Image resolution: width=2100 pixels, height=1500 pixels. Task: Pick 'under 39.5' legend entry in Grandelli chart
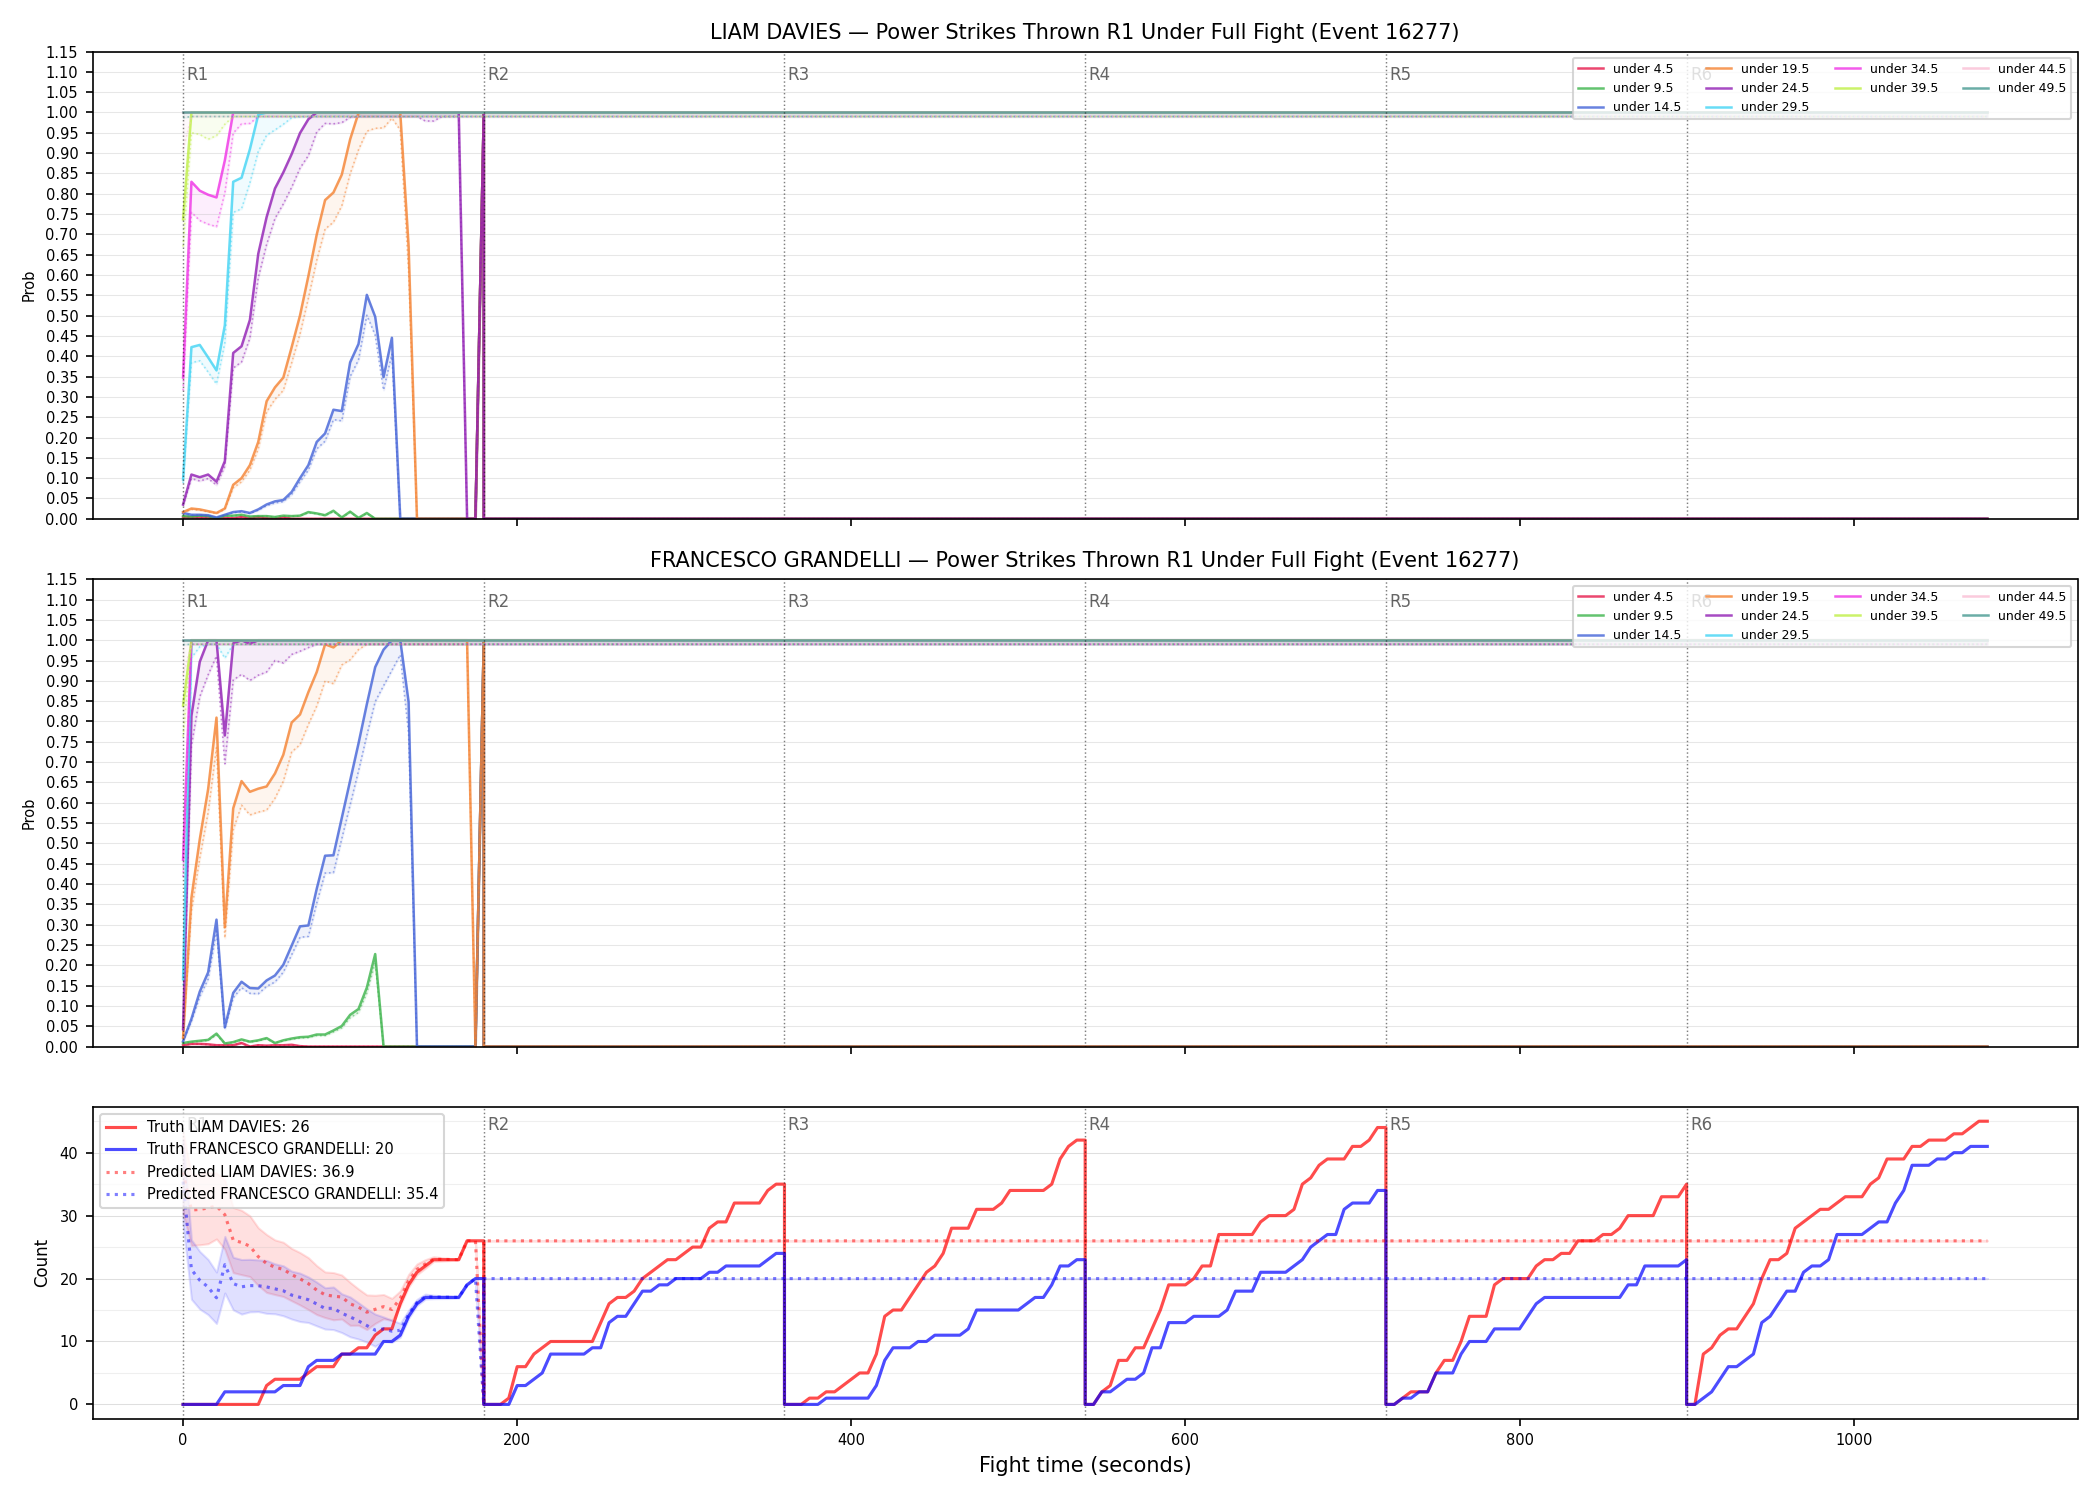click(1886, 616)
